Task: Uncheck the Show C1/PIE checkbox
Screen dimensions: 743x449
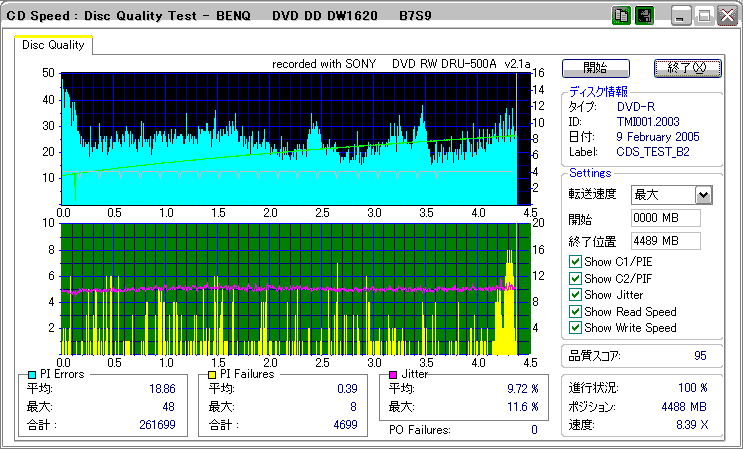Action: [x=575, y=262]
